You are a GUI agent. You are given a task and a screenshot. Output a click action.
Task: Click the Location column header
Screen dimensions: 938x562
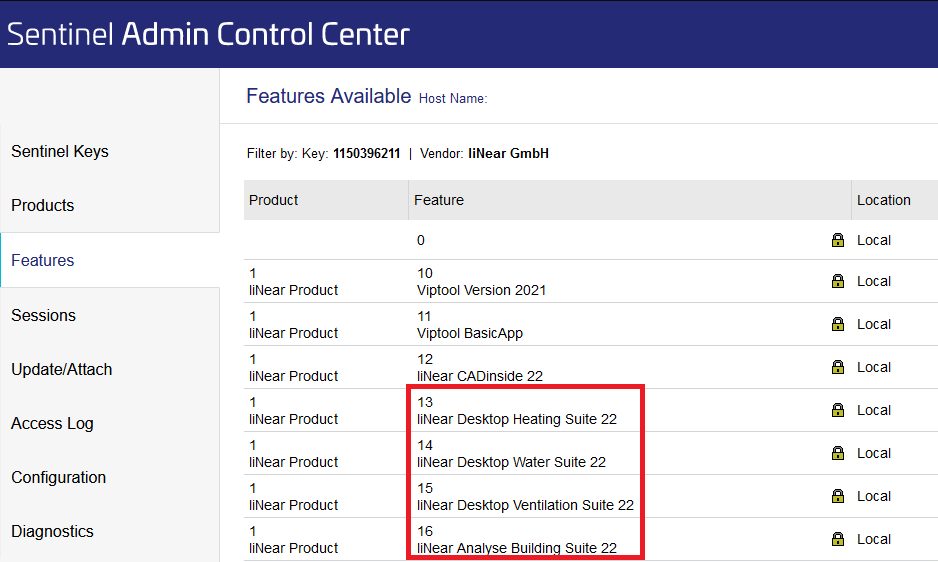click(x=884, y=200)
